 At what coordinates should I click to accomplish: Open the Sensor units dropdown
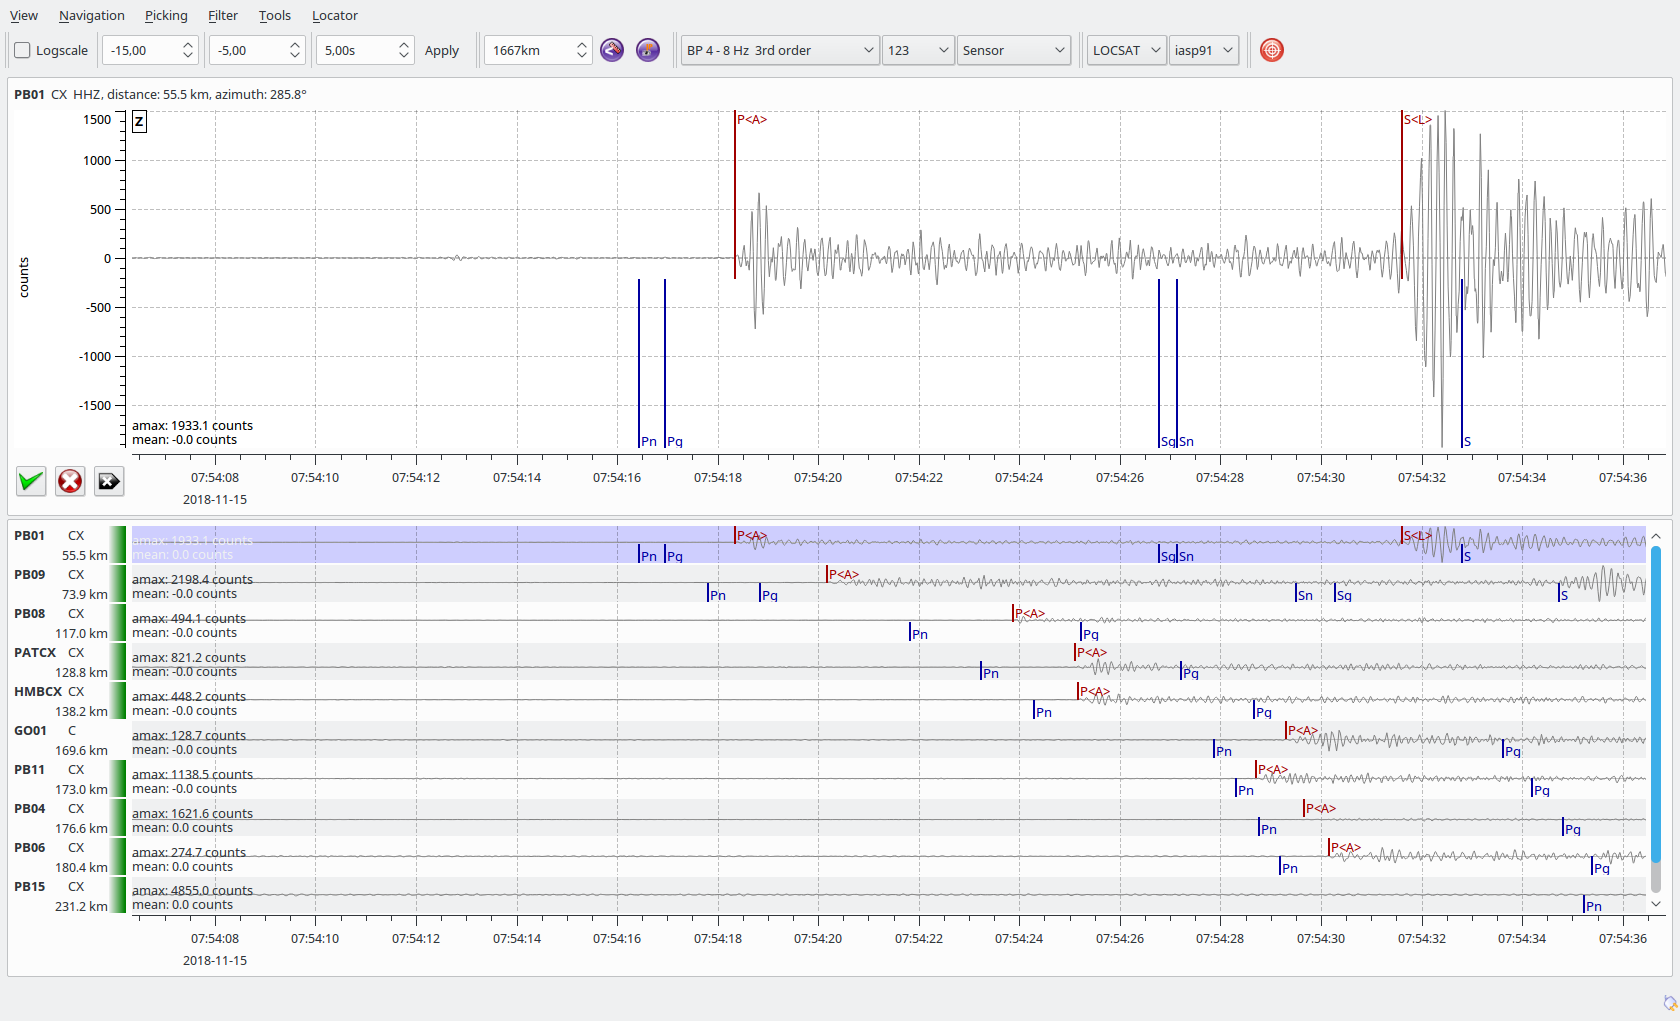1014,50
